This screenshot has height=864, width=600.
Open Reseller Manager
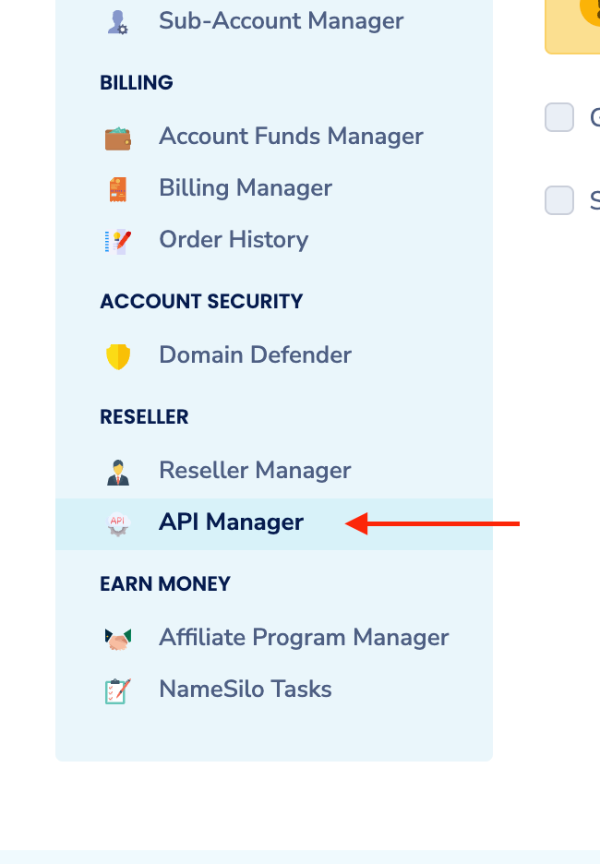pos(255,471)
